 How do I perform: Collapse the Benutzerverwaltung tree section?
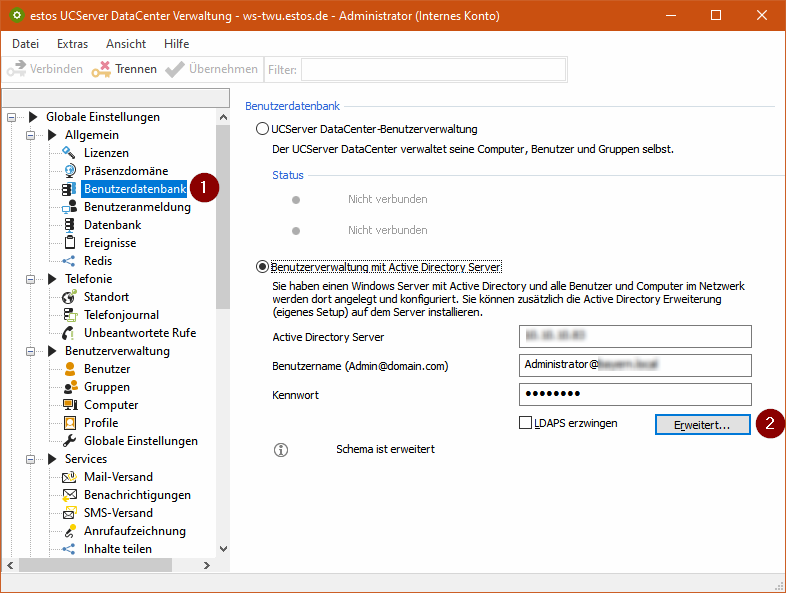tap(31, 351)
